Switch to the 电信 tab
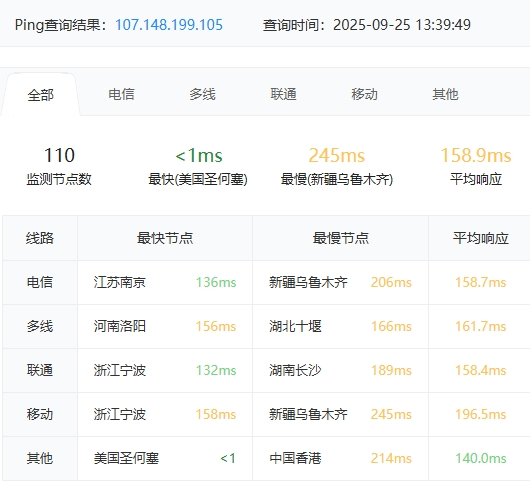This screenshot has width=530, height=491. pos(121,94)
